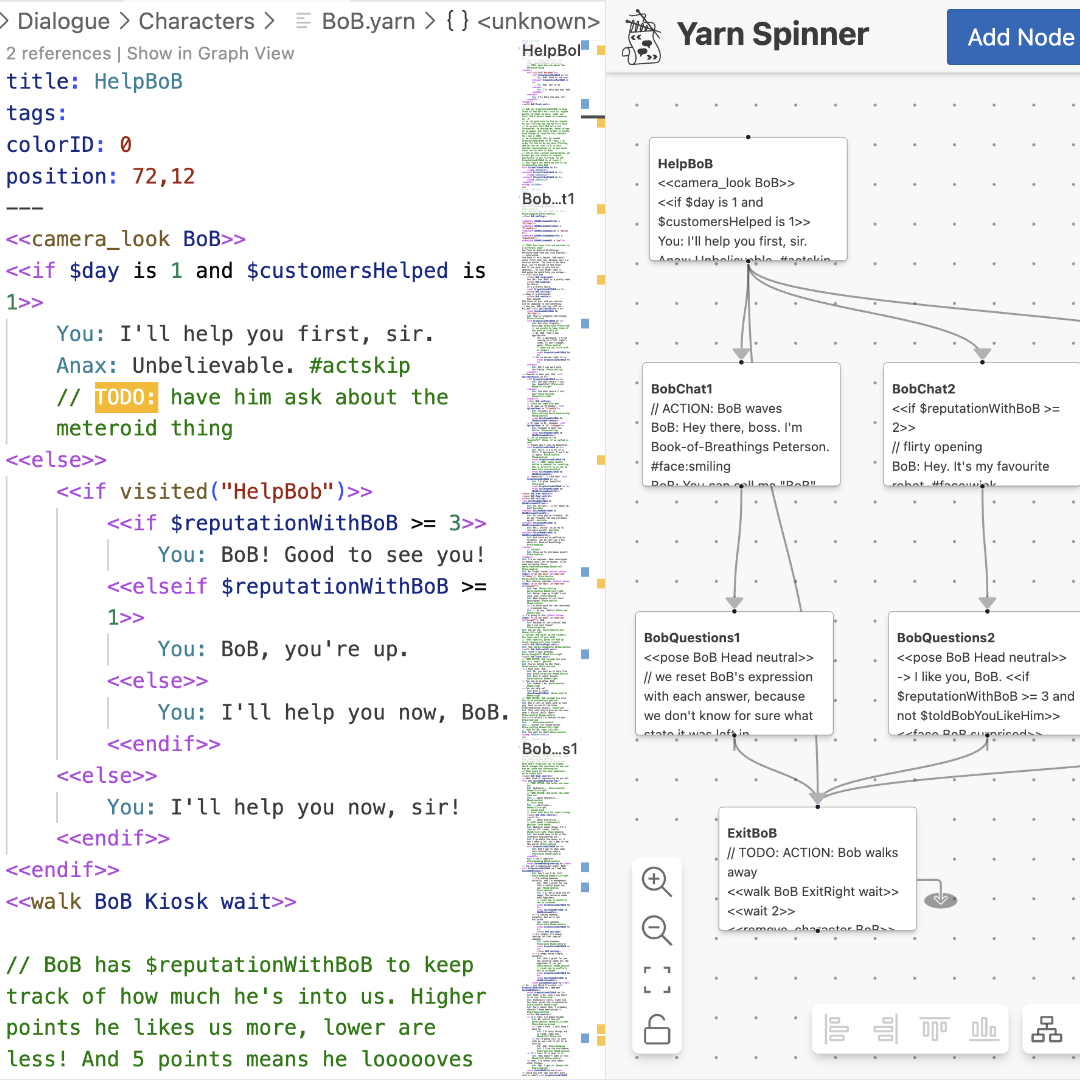Expand the chevron after Characters breadcrumb
The image size is (1080, 1080).
click(266, 21)
